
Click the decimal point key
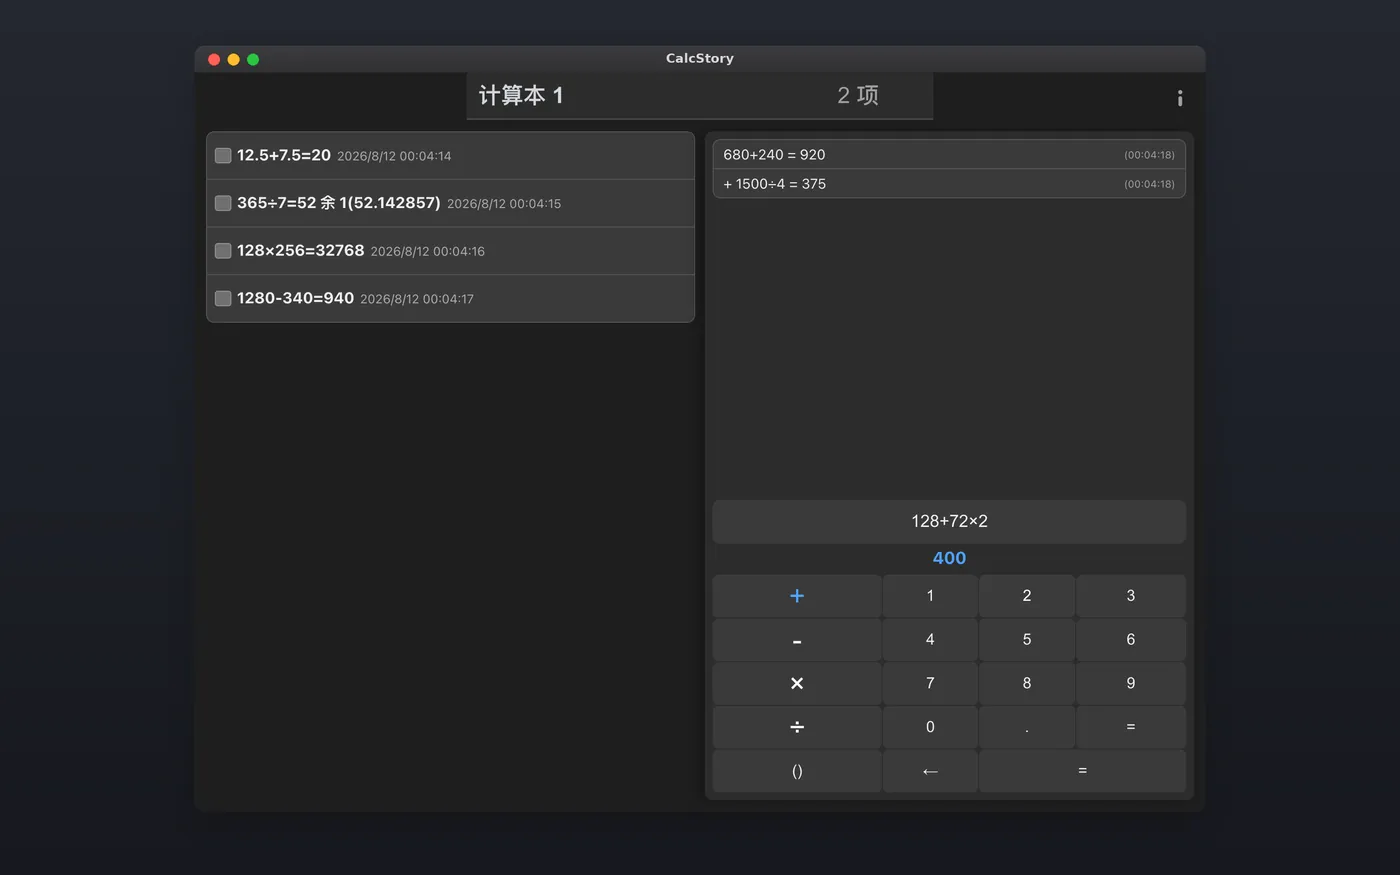click(x=1027, y=727)
